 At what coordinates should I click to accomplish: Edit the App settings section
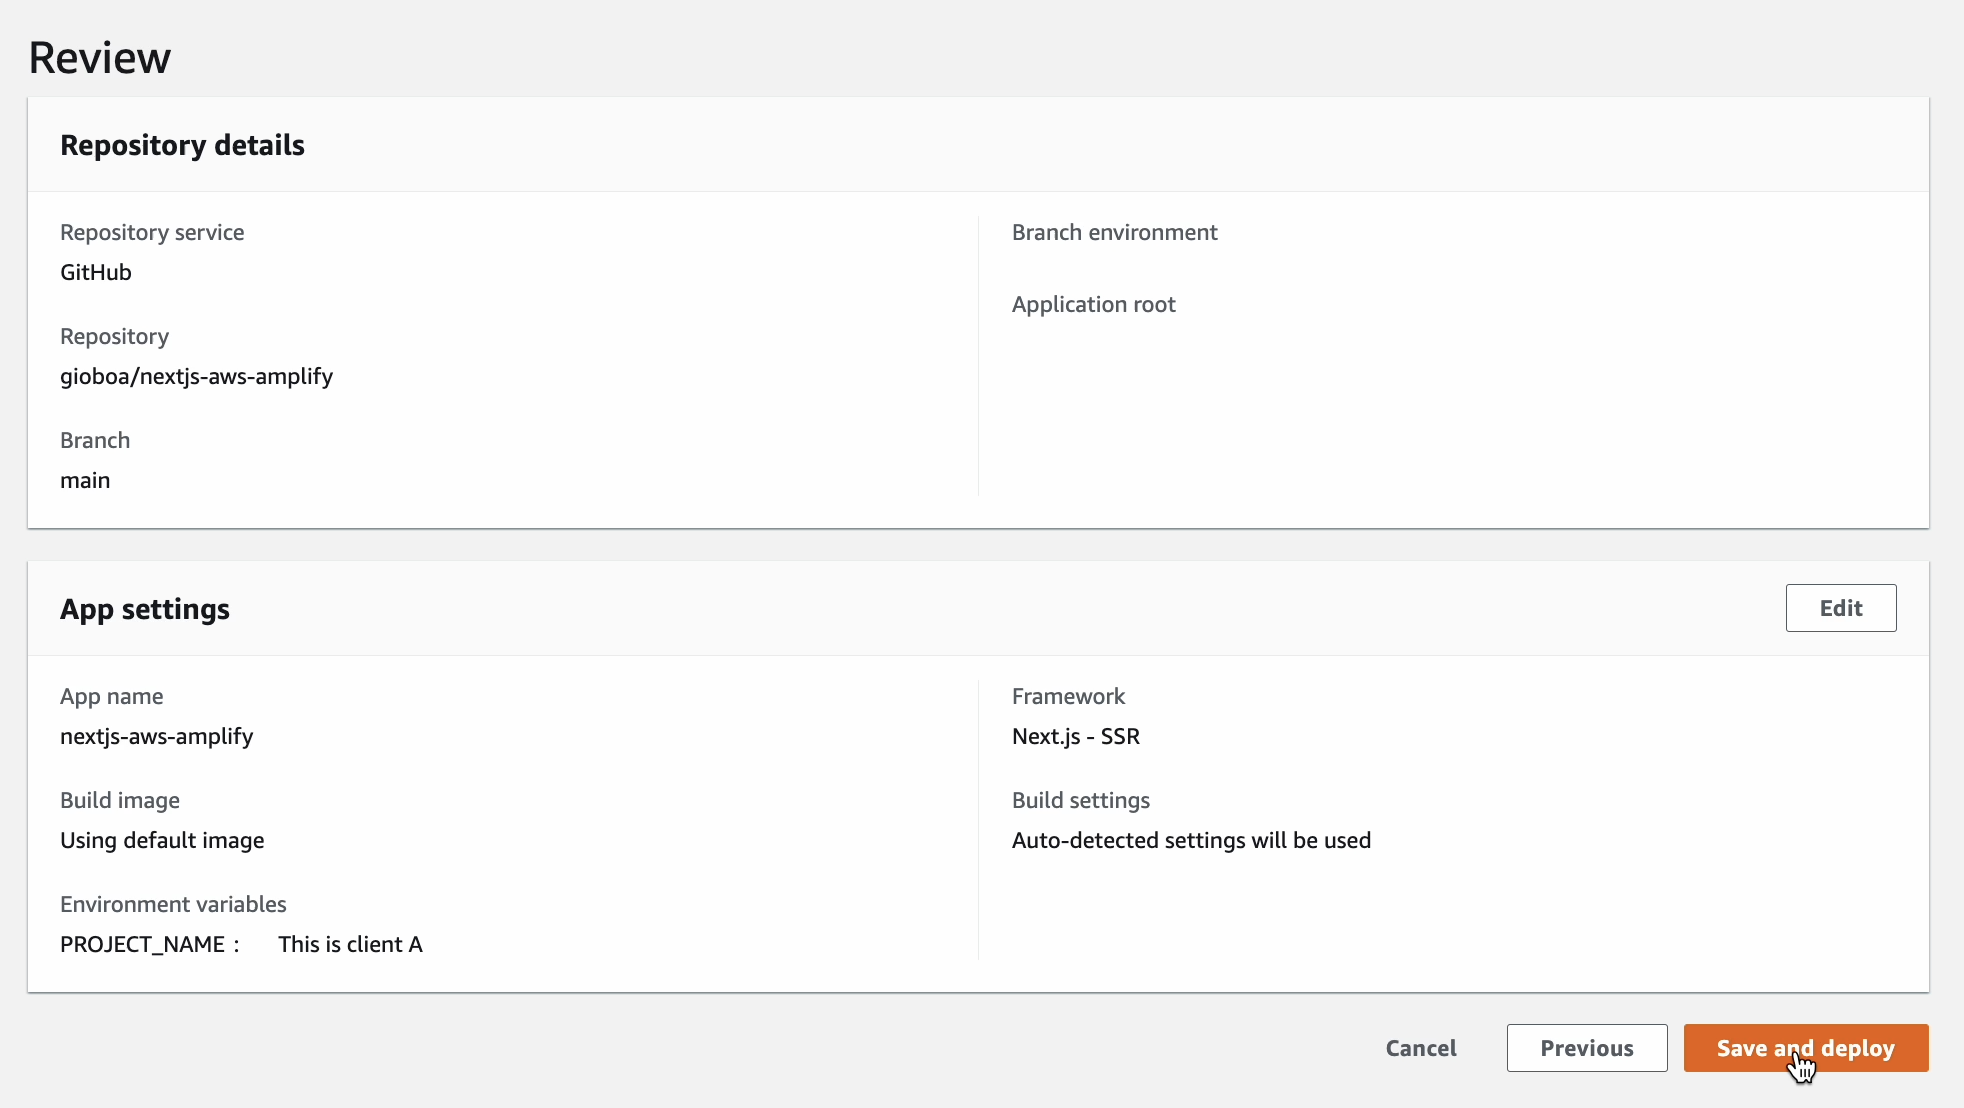point(1840,608)
